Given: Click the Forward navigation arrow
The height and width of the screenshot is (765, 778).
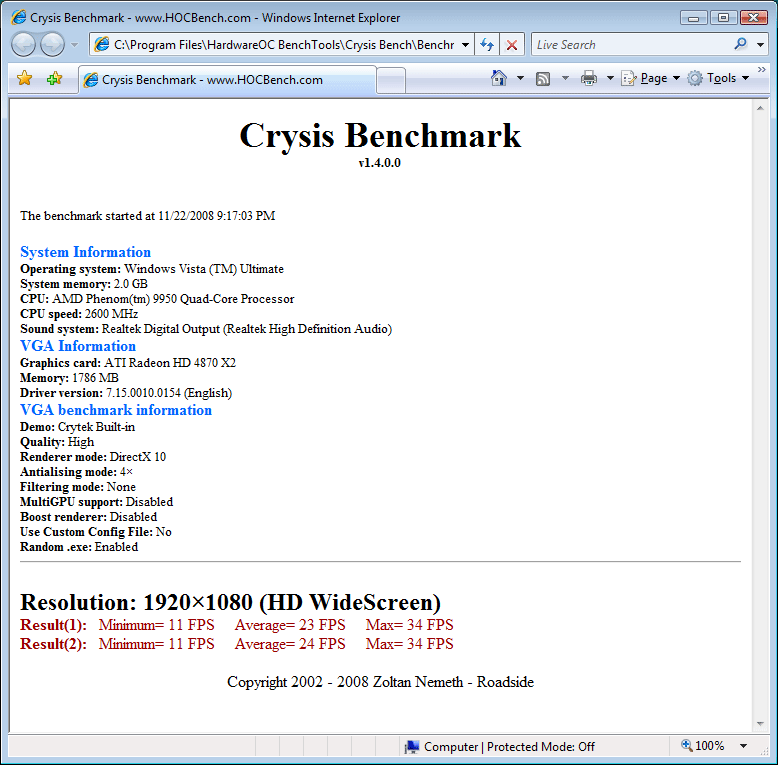Looking at the screenshot, I should point(53,45).
